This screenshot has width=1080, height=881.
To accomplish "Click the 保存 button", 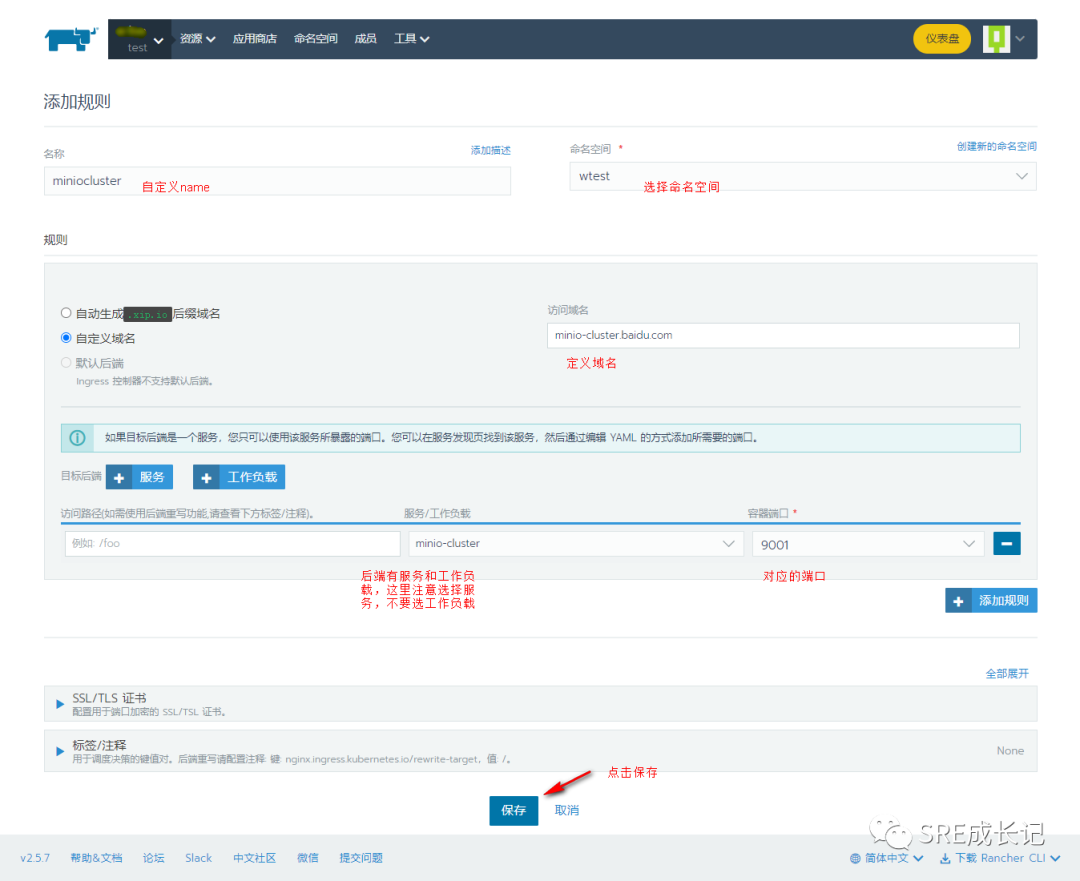I will (x=513, y=810).
